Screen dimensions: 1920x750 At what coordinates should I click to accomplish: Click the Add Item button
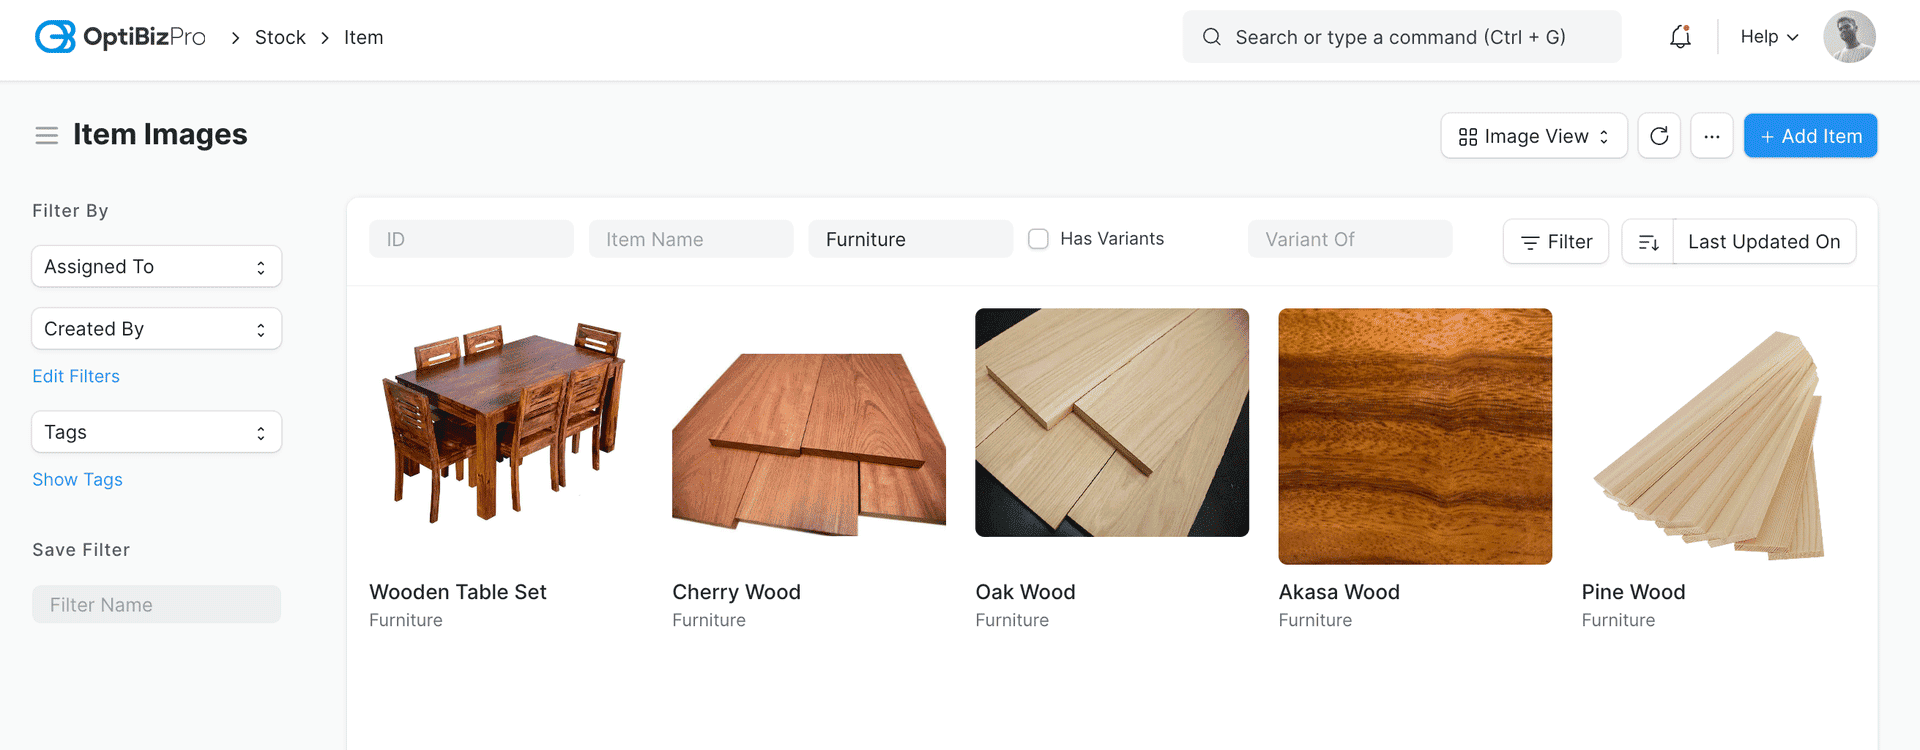pos(1810,136)
